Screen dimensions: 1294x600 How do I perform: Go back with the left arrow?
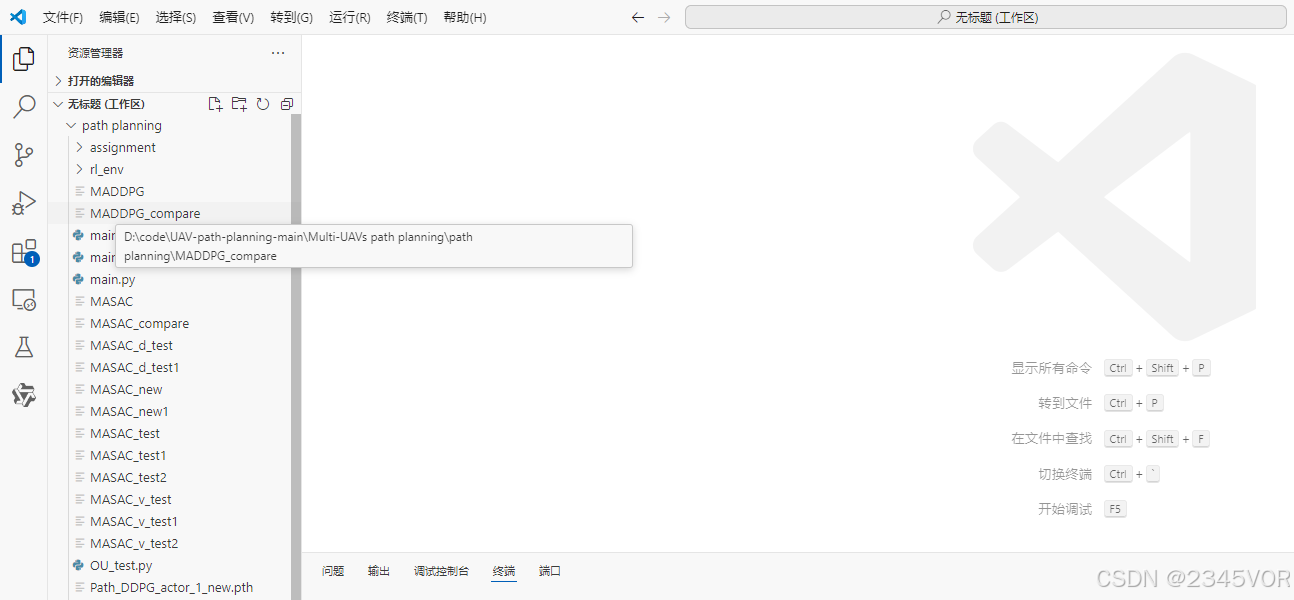tap(638, 17)
